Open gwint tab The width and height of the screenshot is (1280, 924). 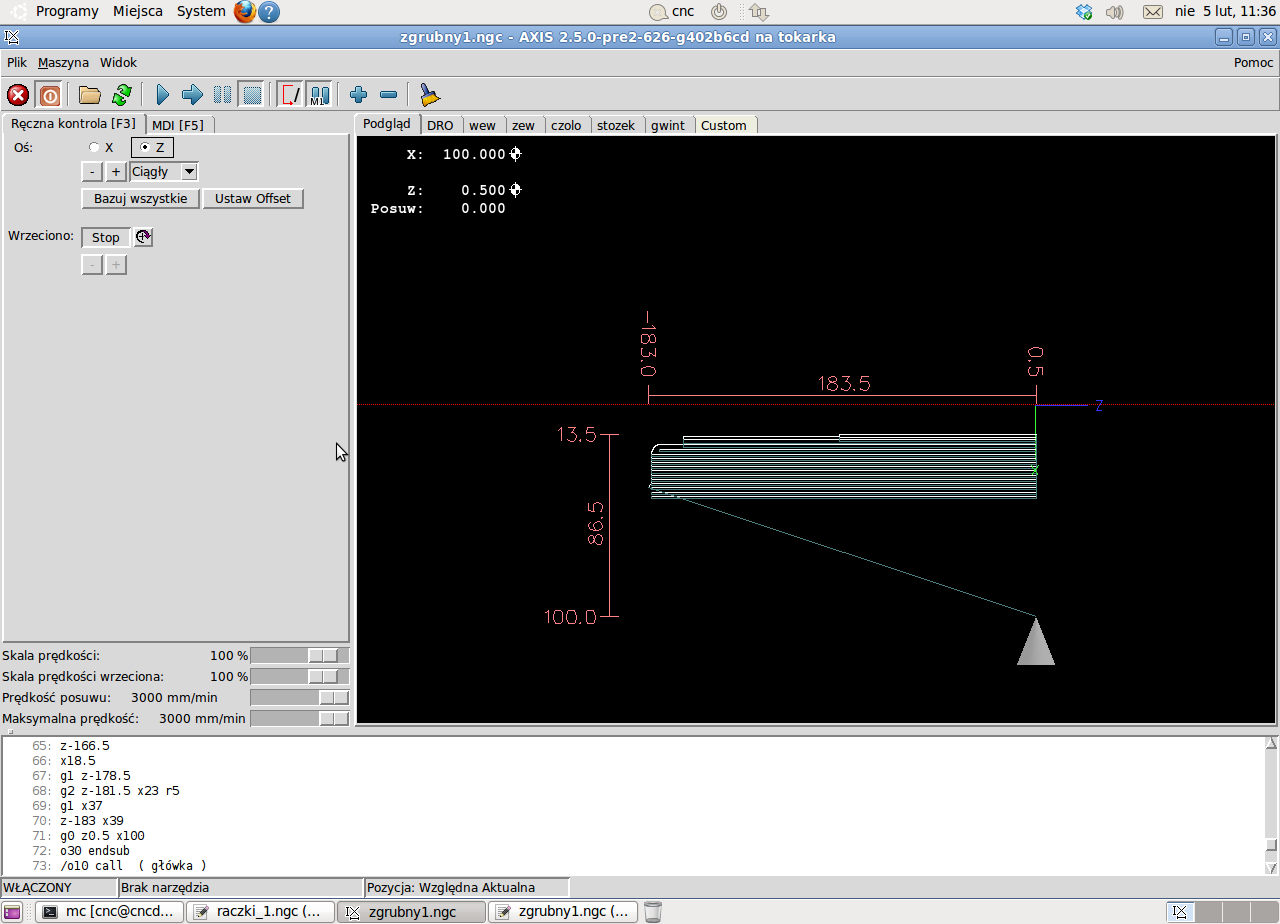(x=668, y=125)
